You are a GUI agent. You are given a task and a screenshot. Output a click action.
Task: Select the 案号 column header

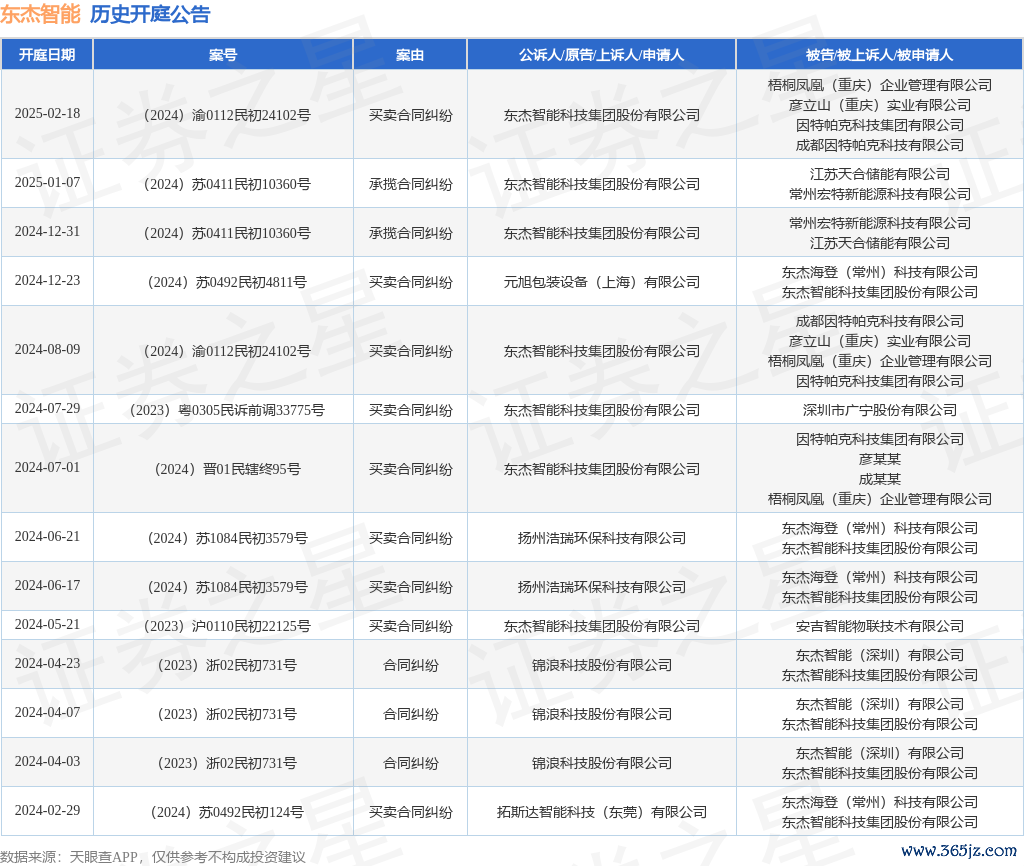[x=223, y=55]
